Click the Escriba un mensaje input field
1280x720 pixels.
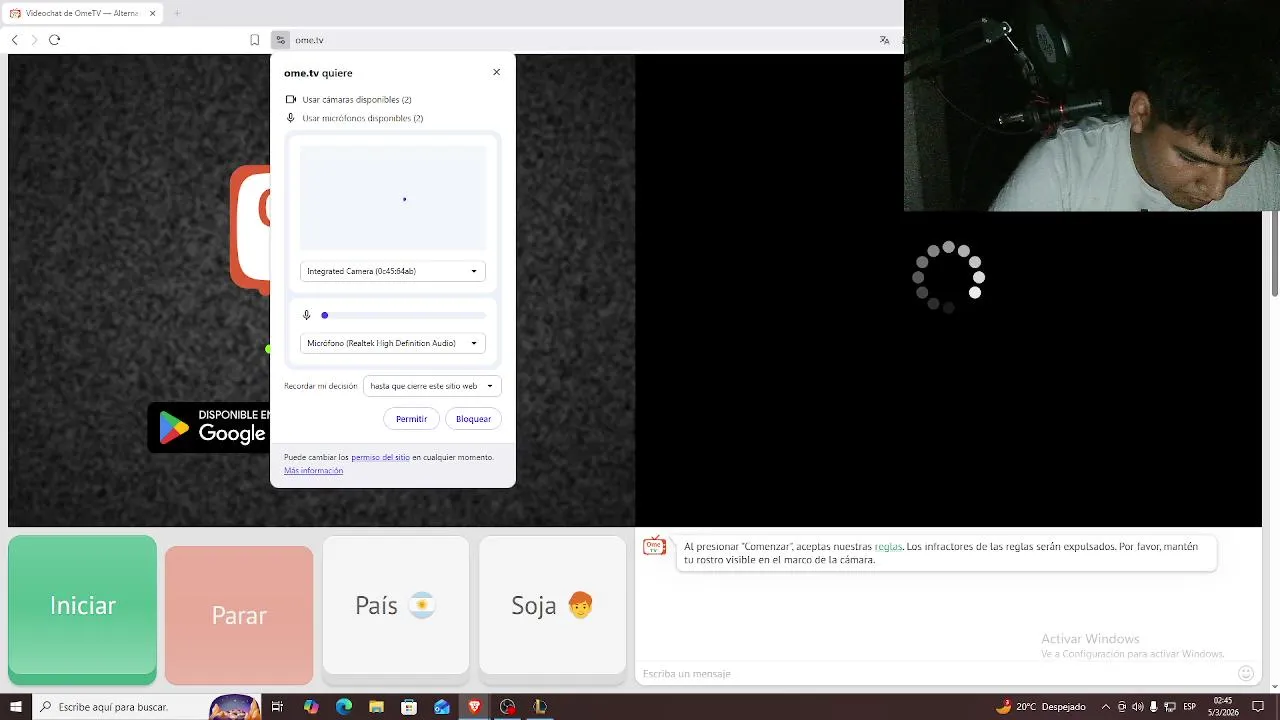coord(935,674)
